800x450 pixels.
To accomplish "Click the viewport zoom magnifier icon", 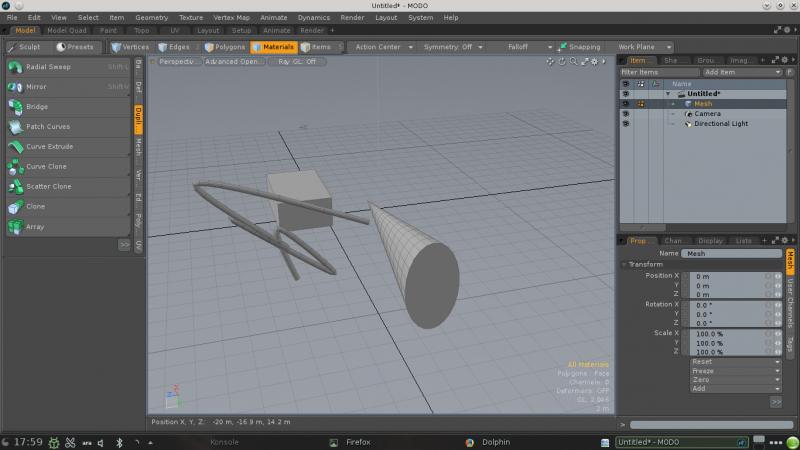I will 573,61.
